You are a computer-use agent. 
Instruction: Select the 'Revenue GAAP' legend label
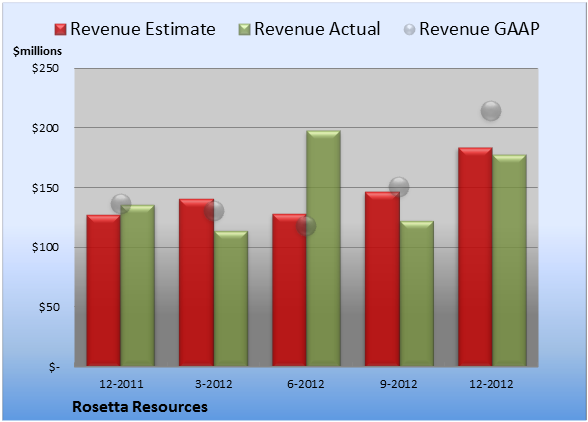(479, 29)
